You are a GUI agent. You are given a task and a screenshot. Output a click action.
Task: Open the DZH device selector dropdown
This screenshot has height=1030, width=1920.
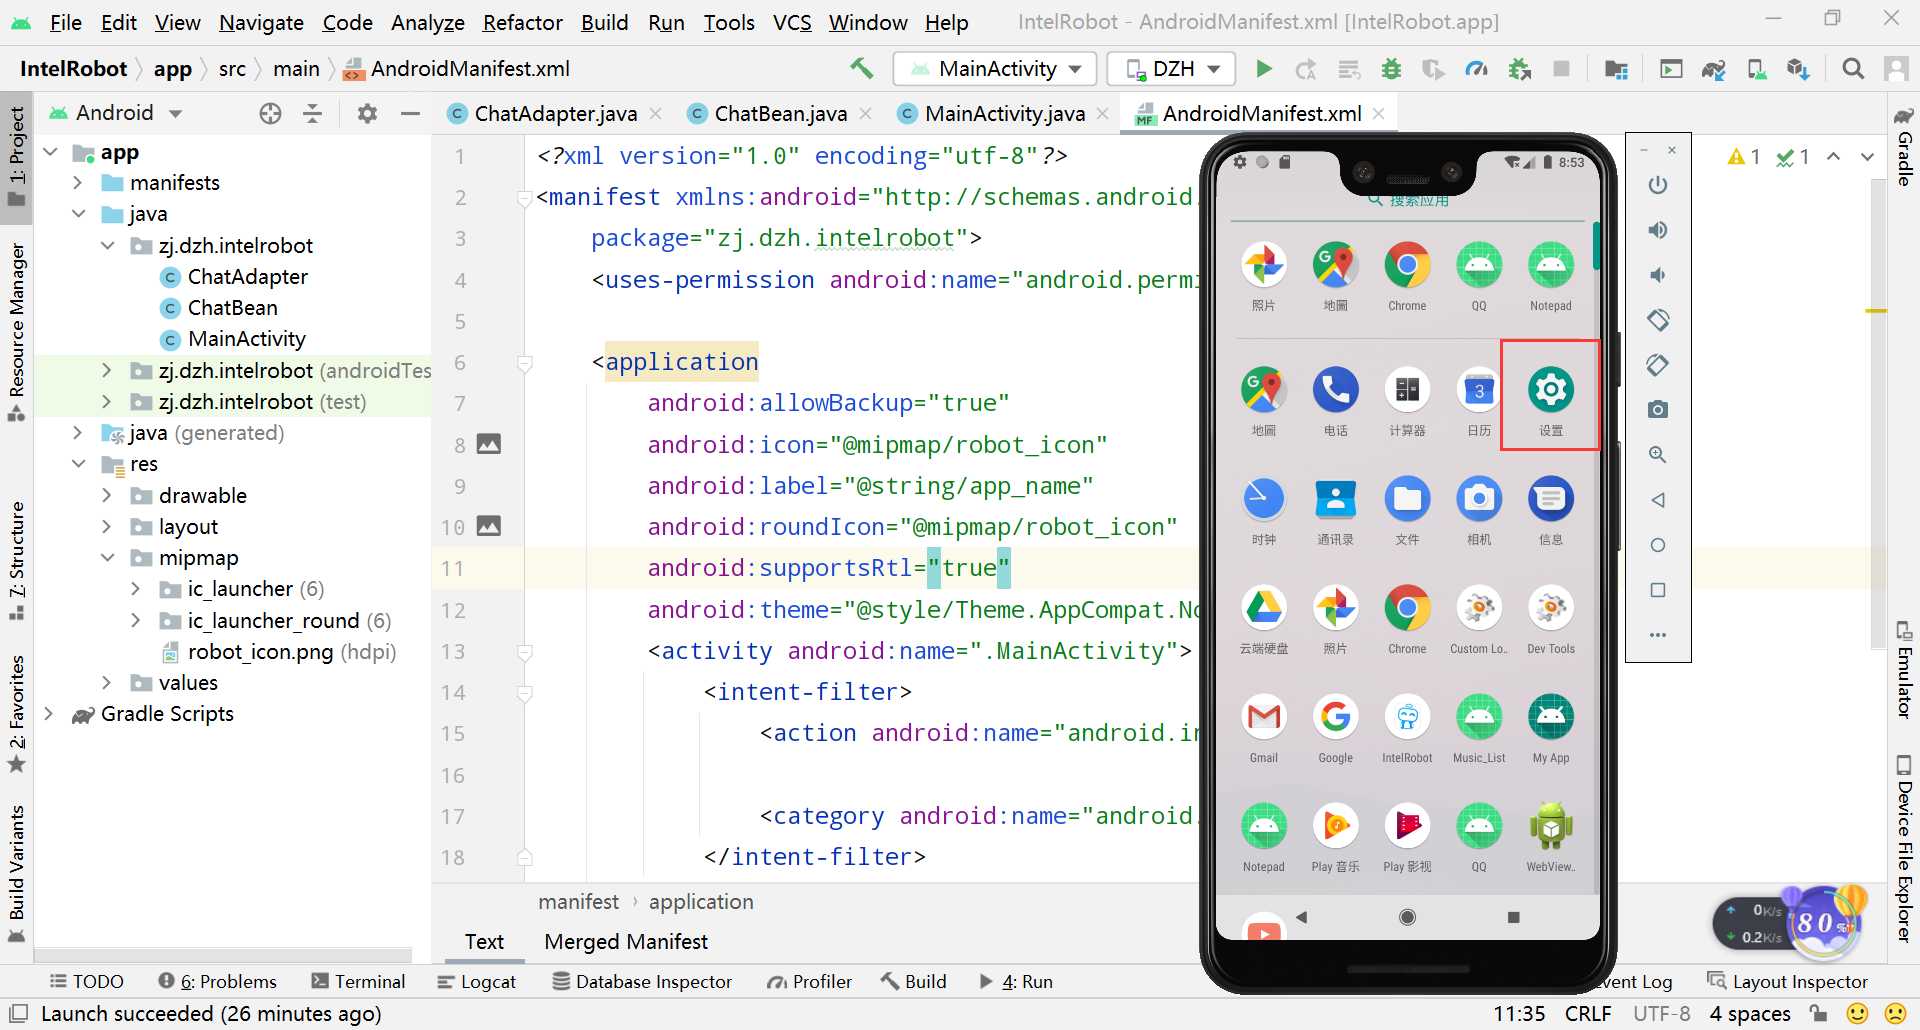point(1172,69)
